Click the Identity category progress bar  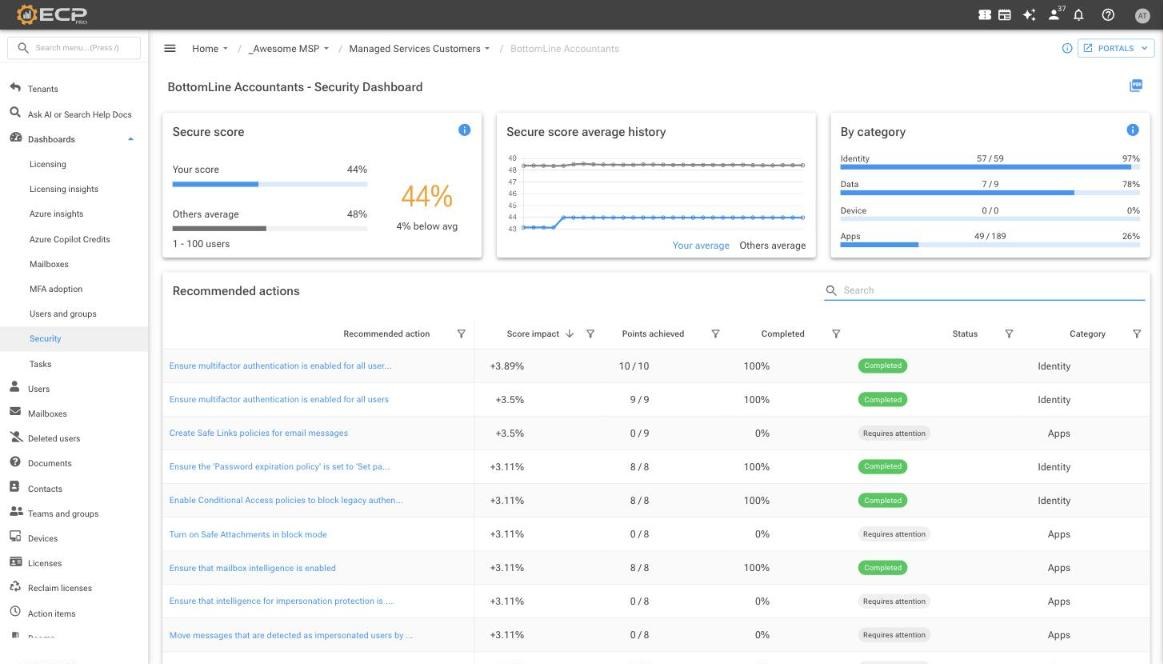point(989,167)
